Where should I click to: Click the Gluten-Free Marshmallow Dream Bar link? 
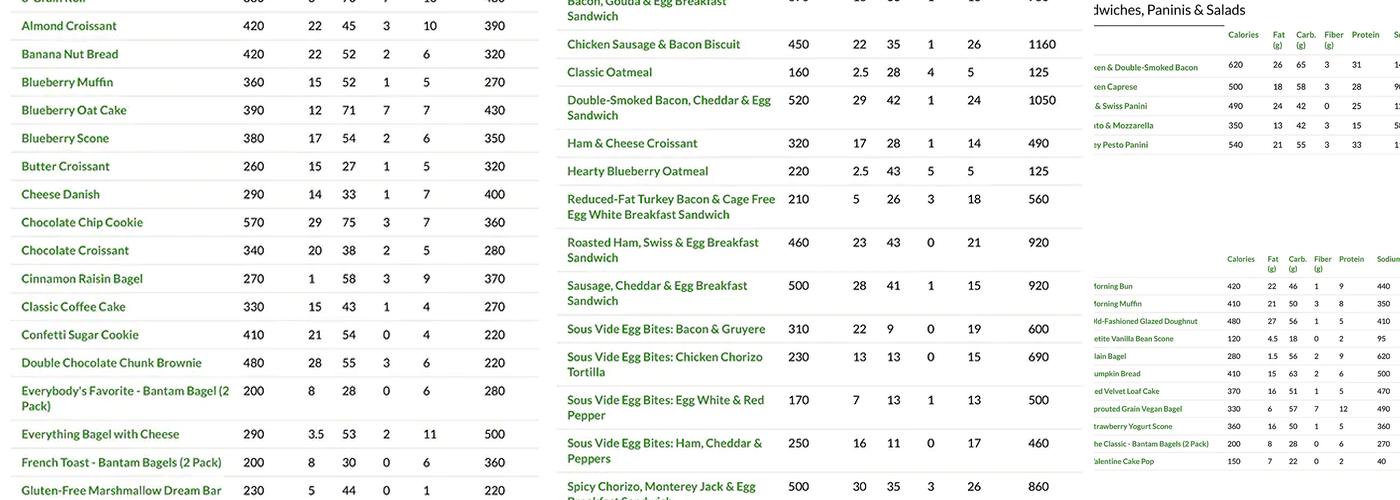[121, 490]
